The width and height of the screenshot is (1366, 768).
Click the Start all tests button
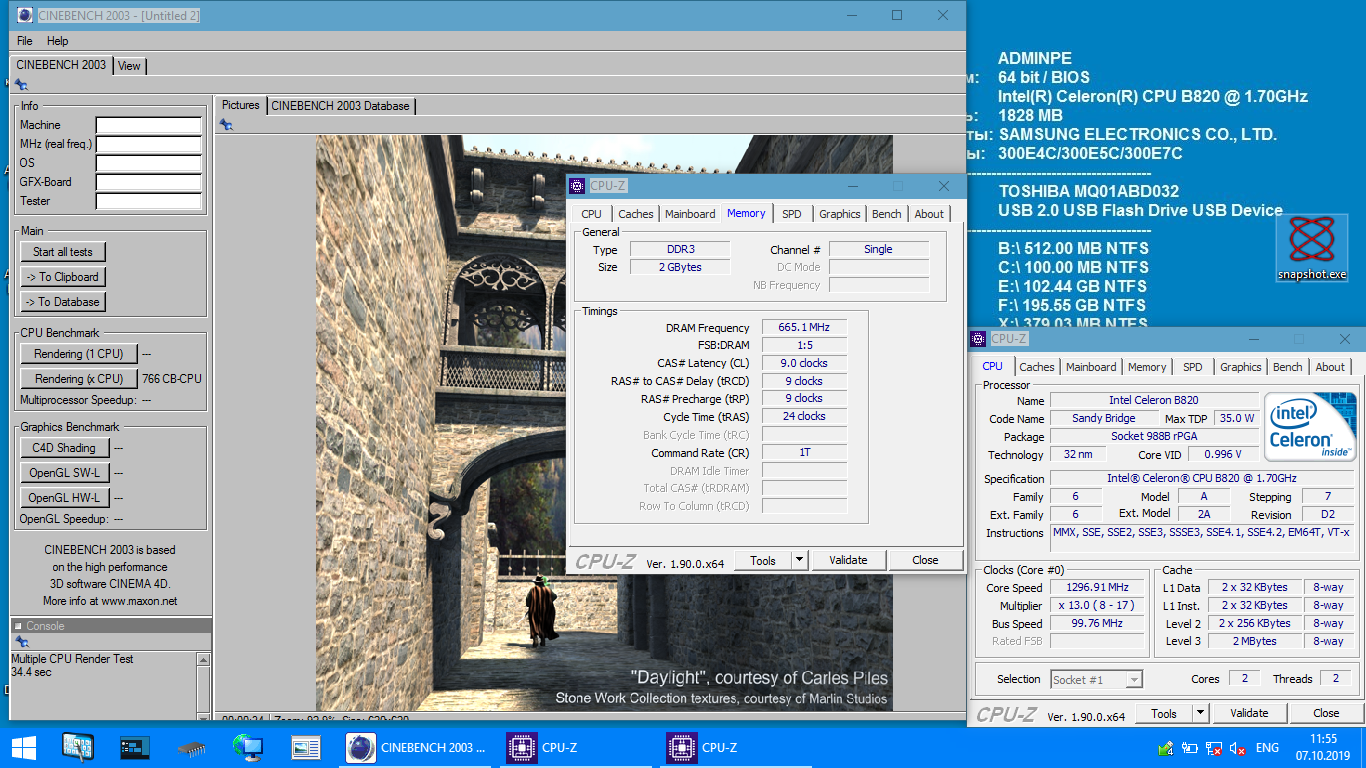pyautogui.click(x=63, y=252)
